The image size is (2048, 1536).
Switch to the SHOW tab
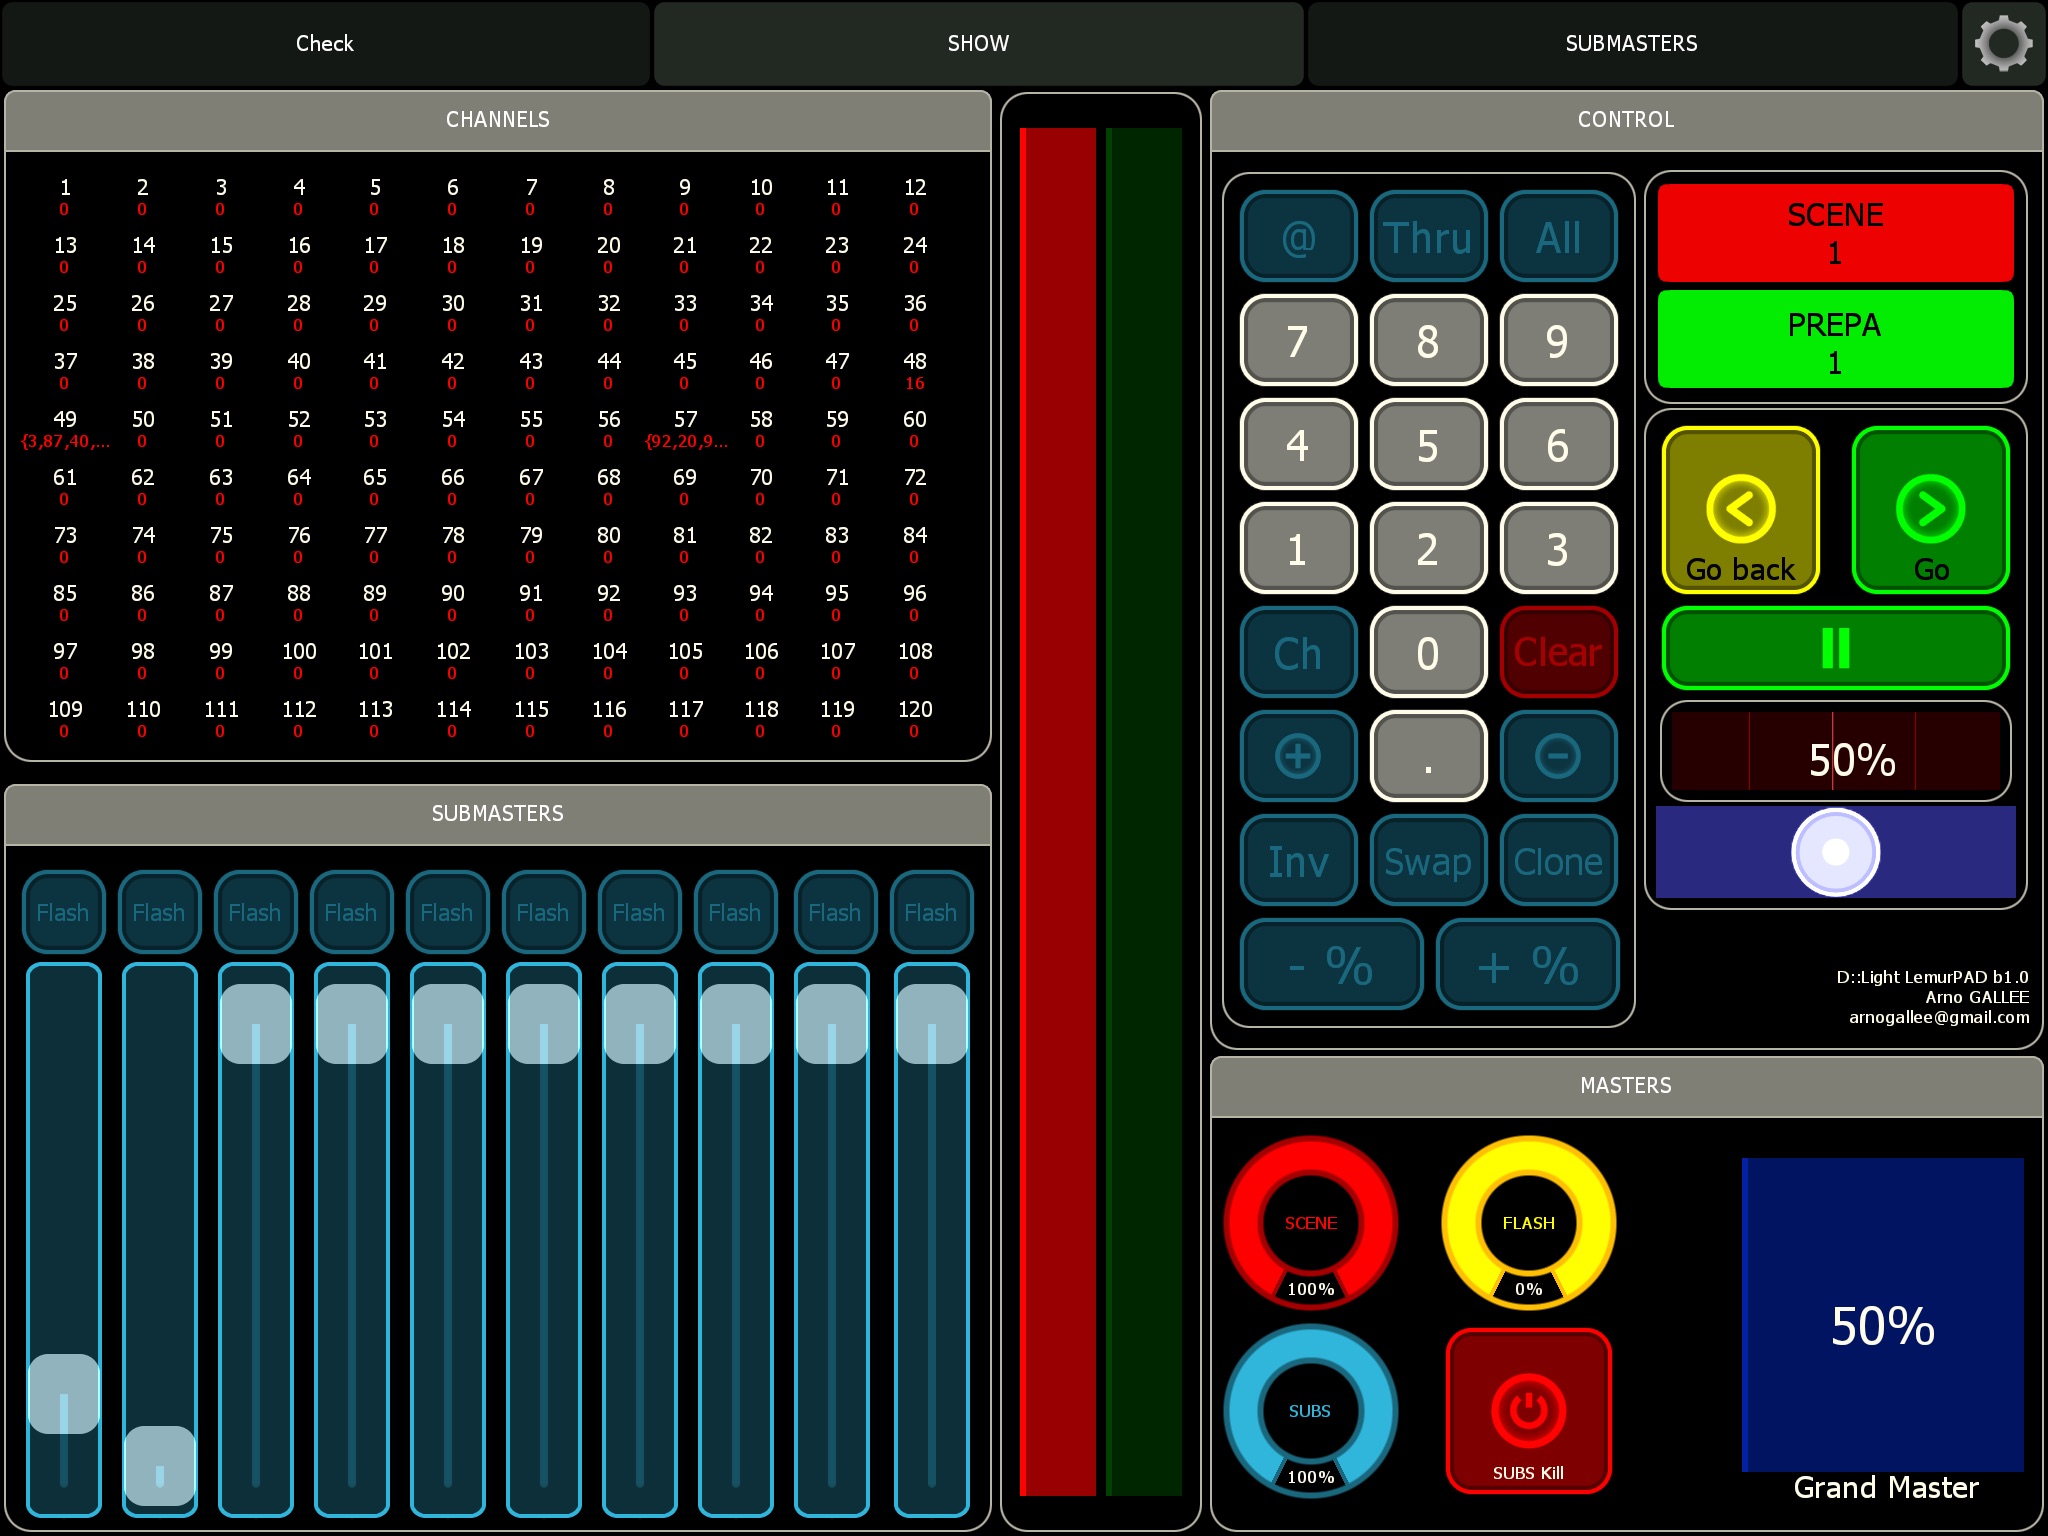(x=978, y=43)
